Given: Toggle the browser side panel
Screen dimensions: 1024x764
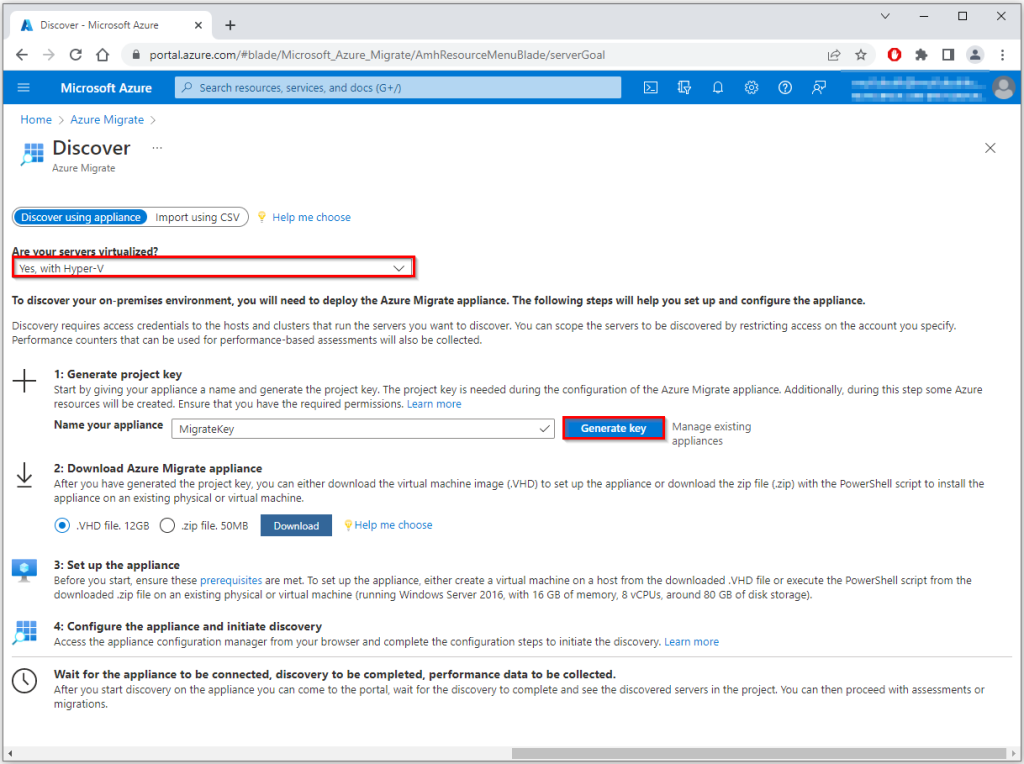Looking at the screenshot, I should (948, 55).
